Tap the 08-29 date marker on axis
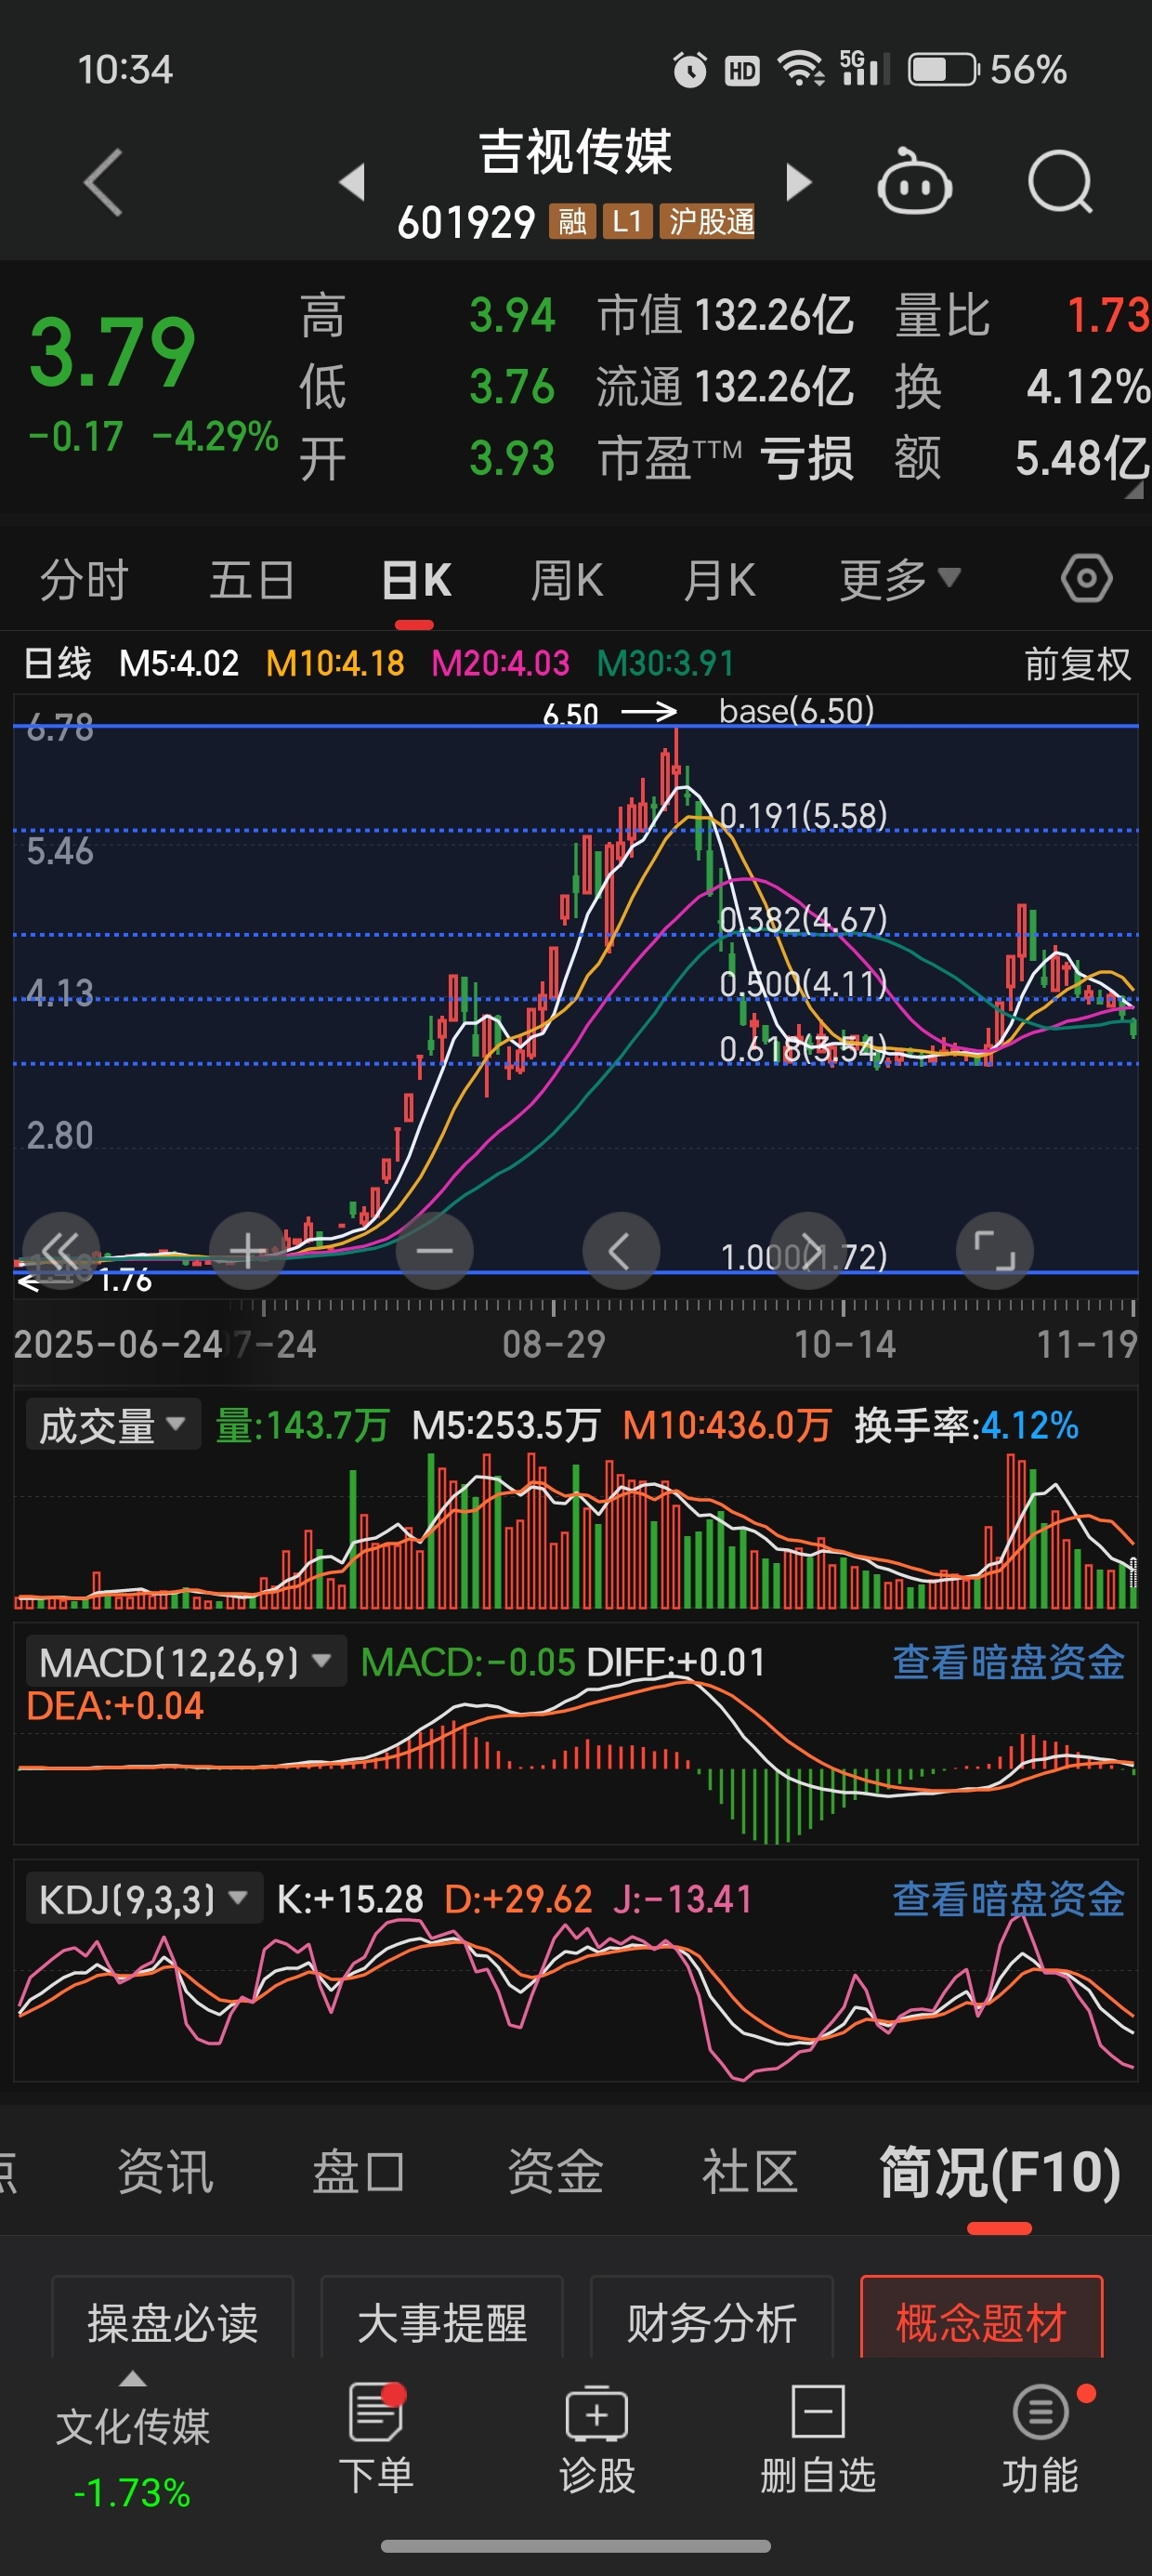Screen dimensions: 1152x2576 click(553, 1343)
